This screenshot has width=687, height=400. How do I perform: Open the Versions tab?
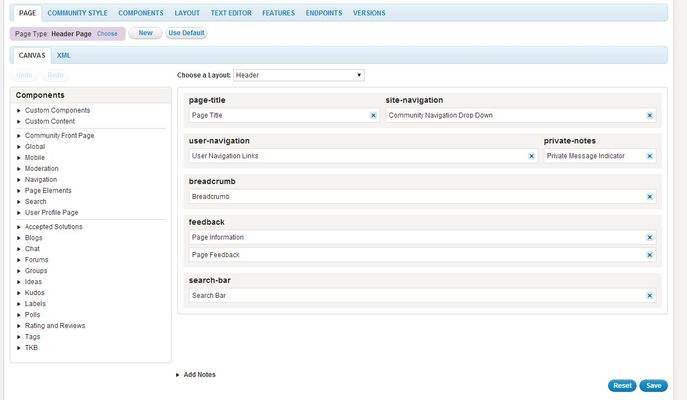click(x=369, y=13)
